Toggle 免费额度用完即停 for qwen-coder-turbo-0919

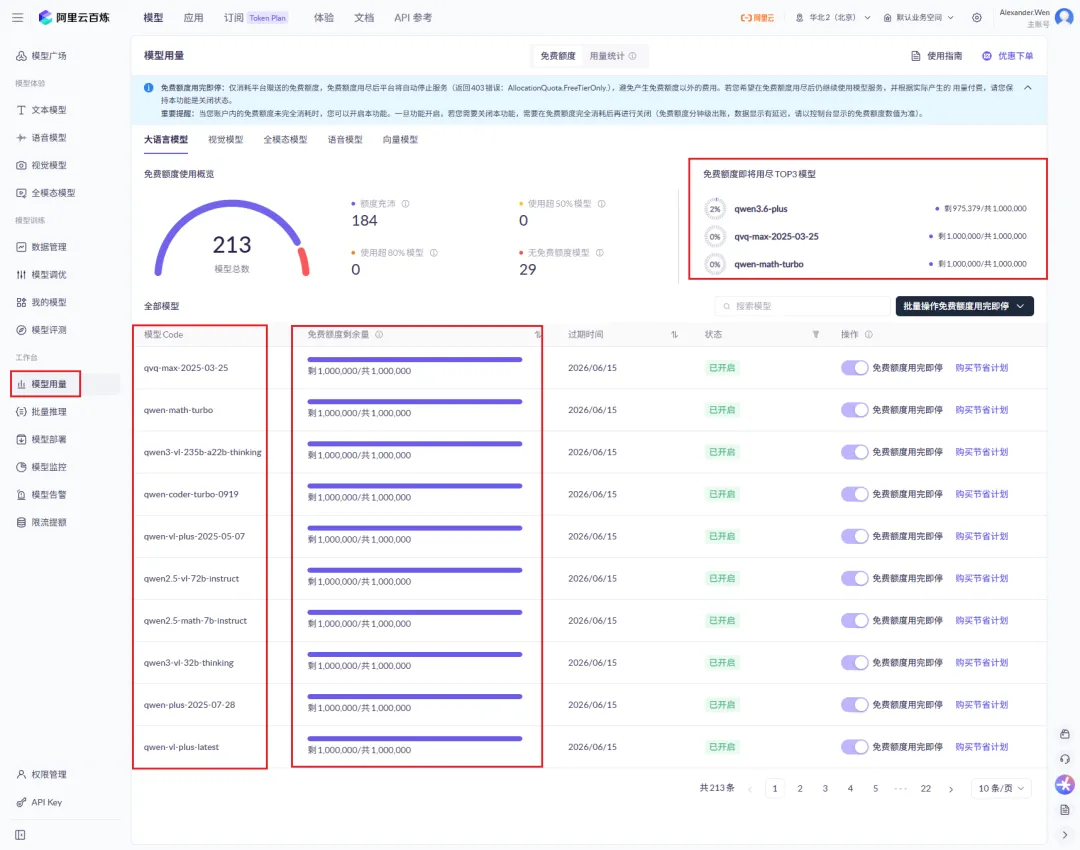click(854, 494)
